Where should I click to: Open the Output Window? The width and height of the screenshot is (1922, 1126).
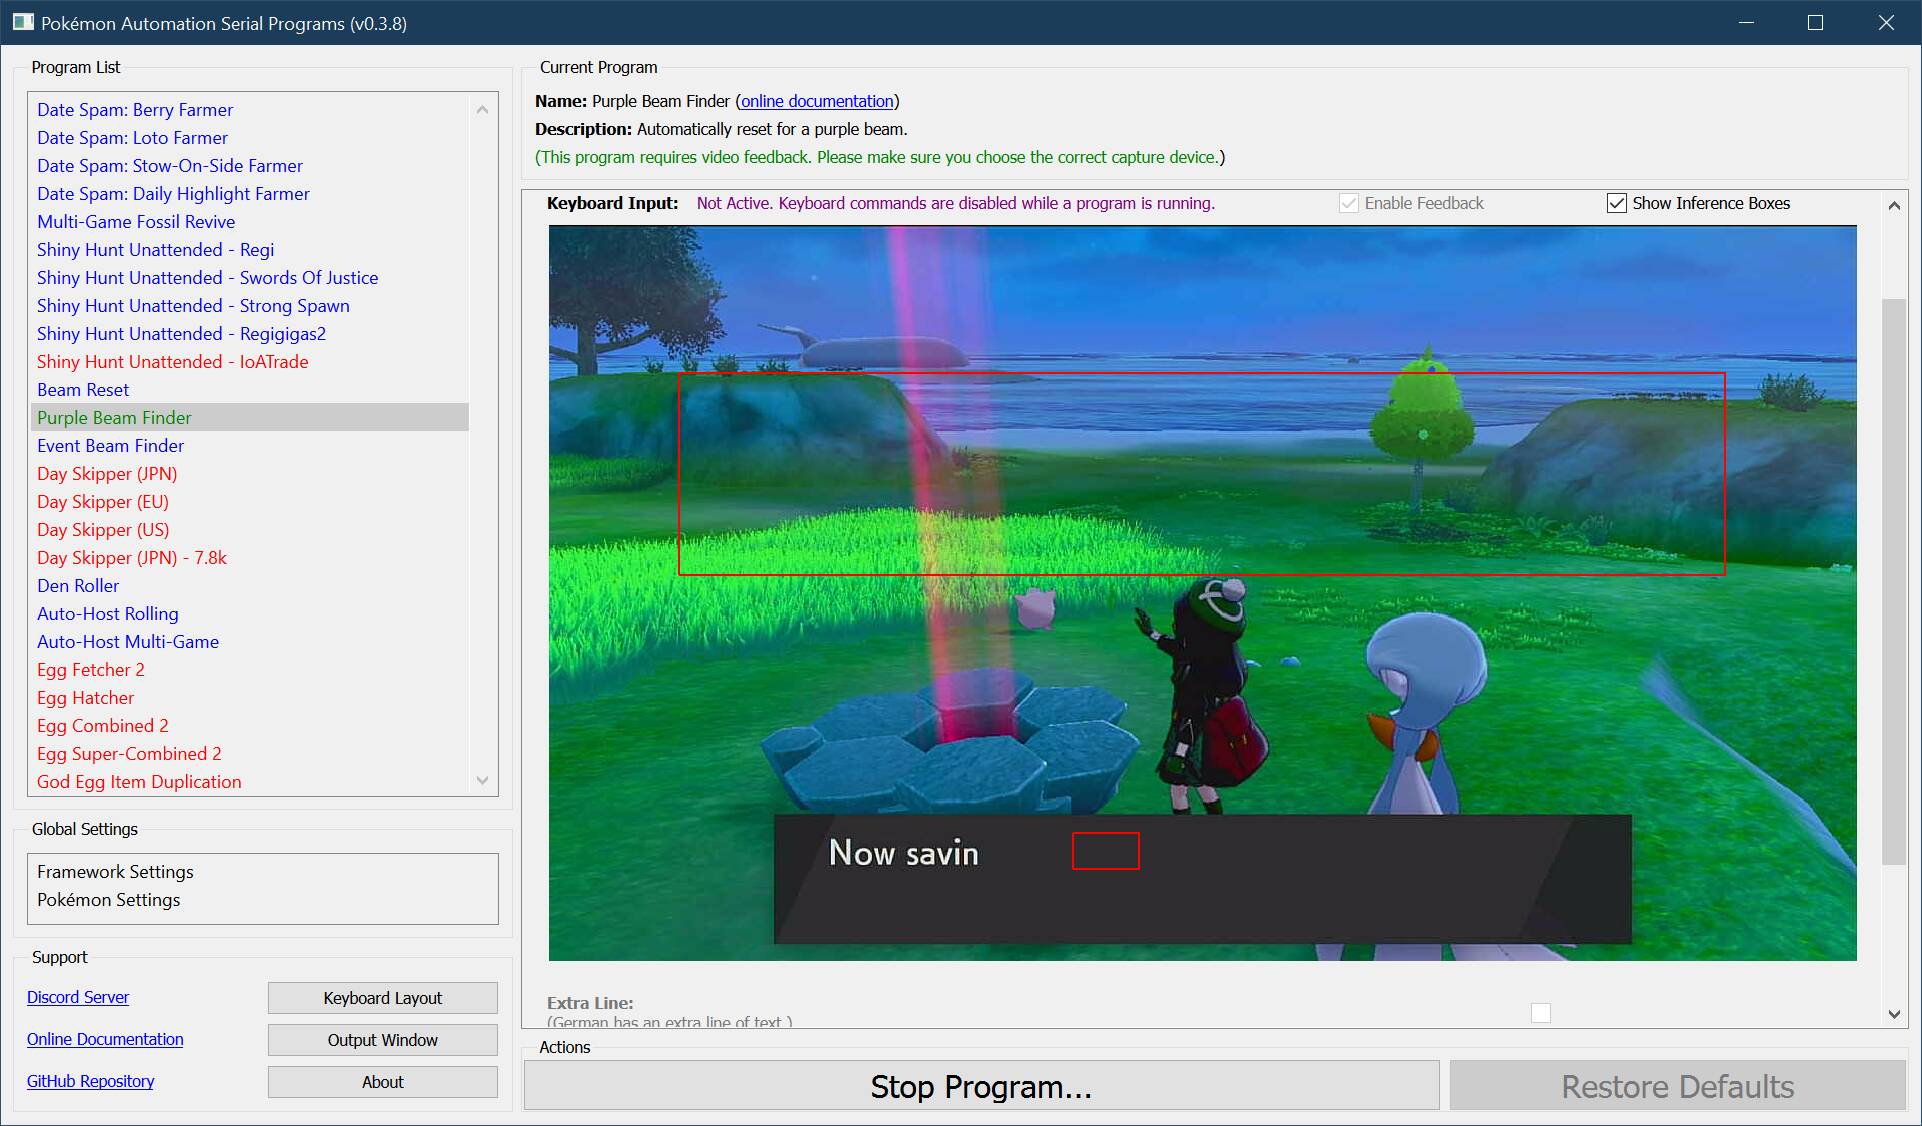click(x=382, y=1040)
